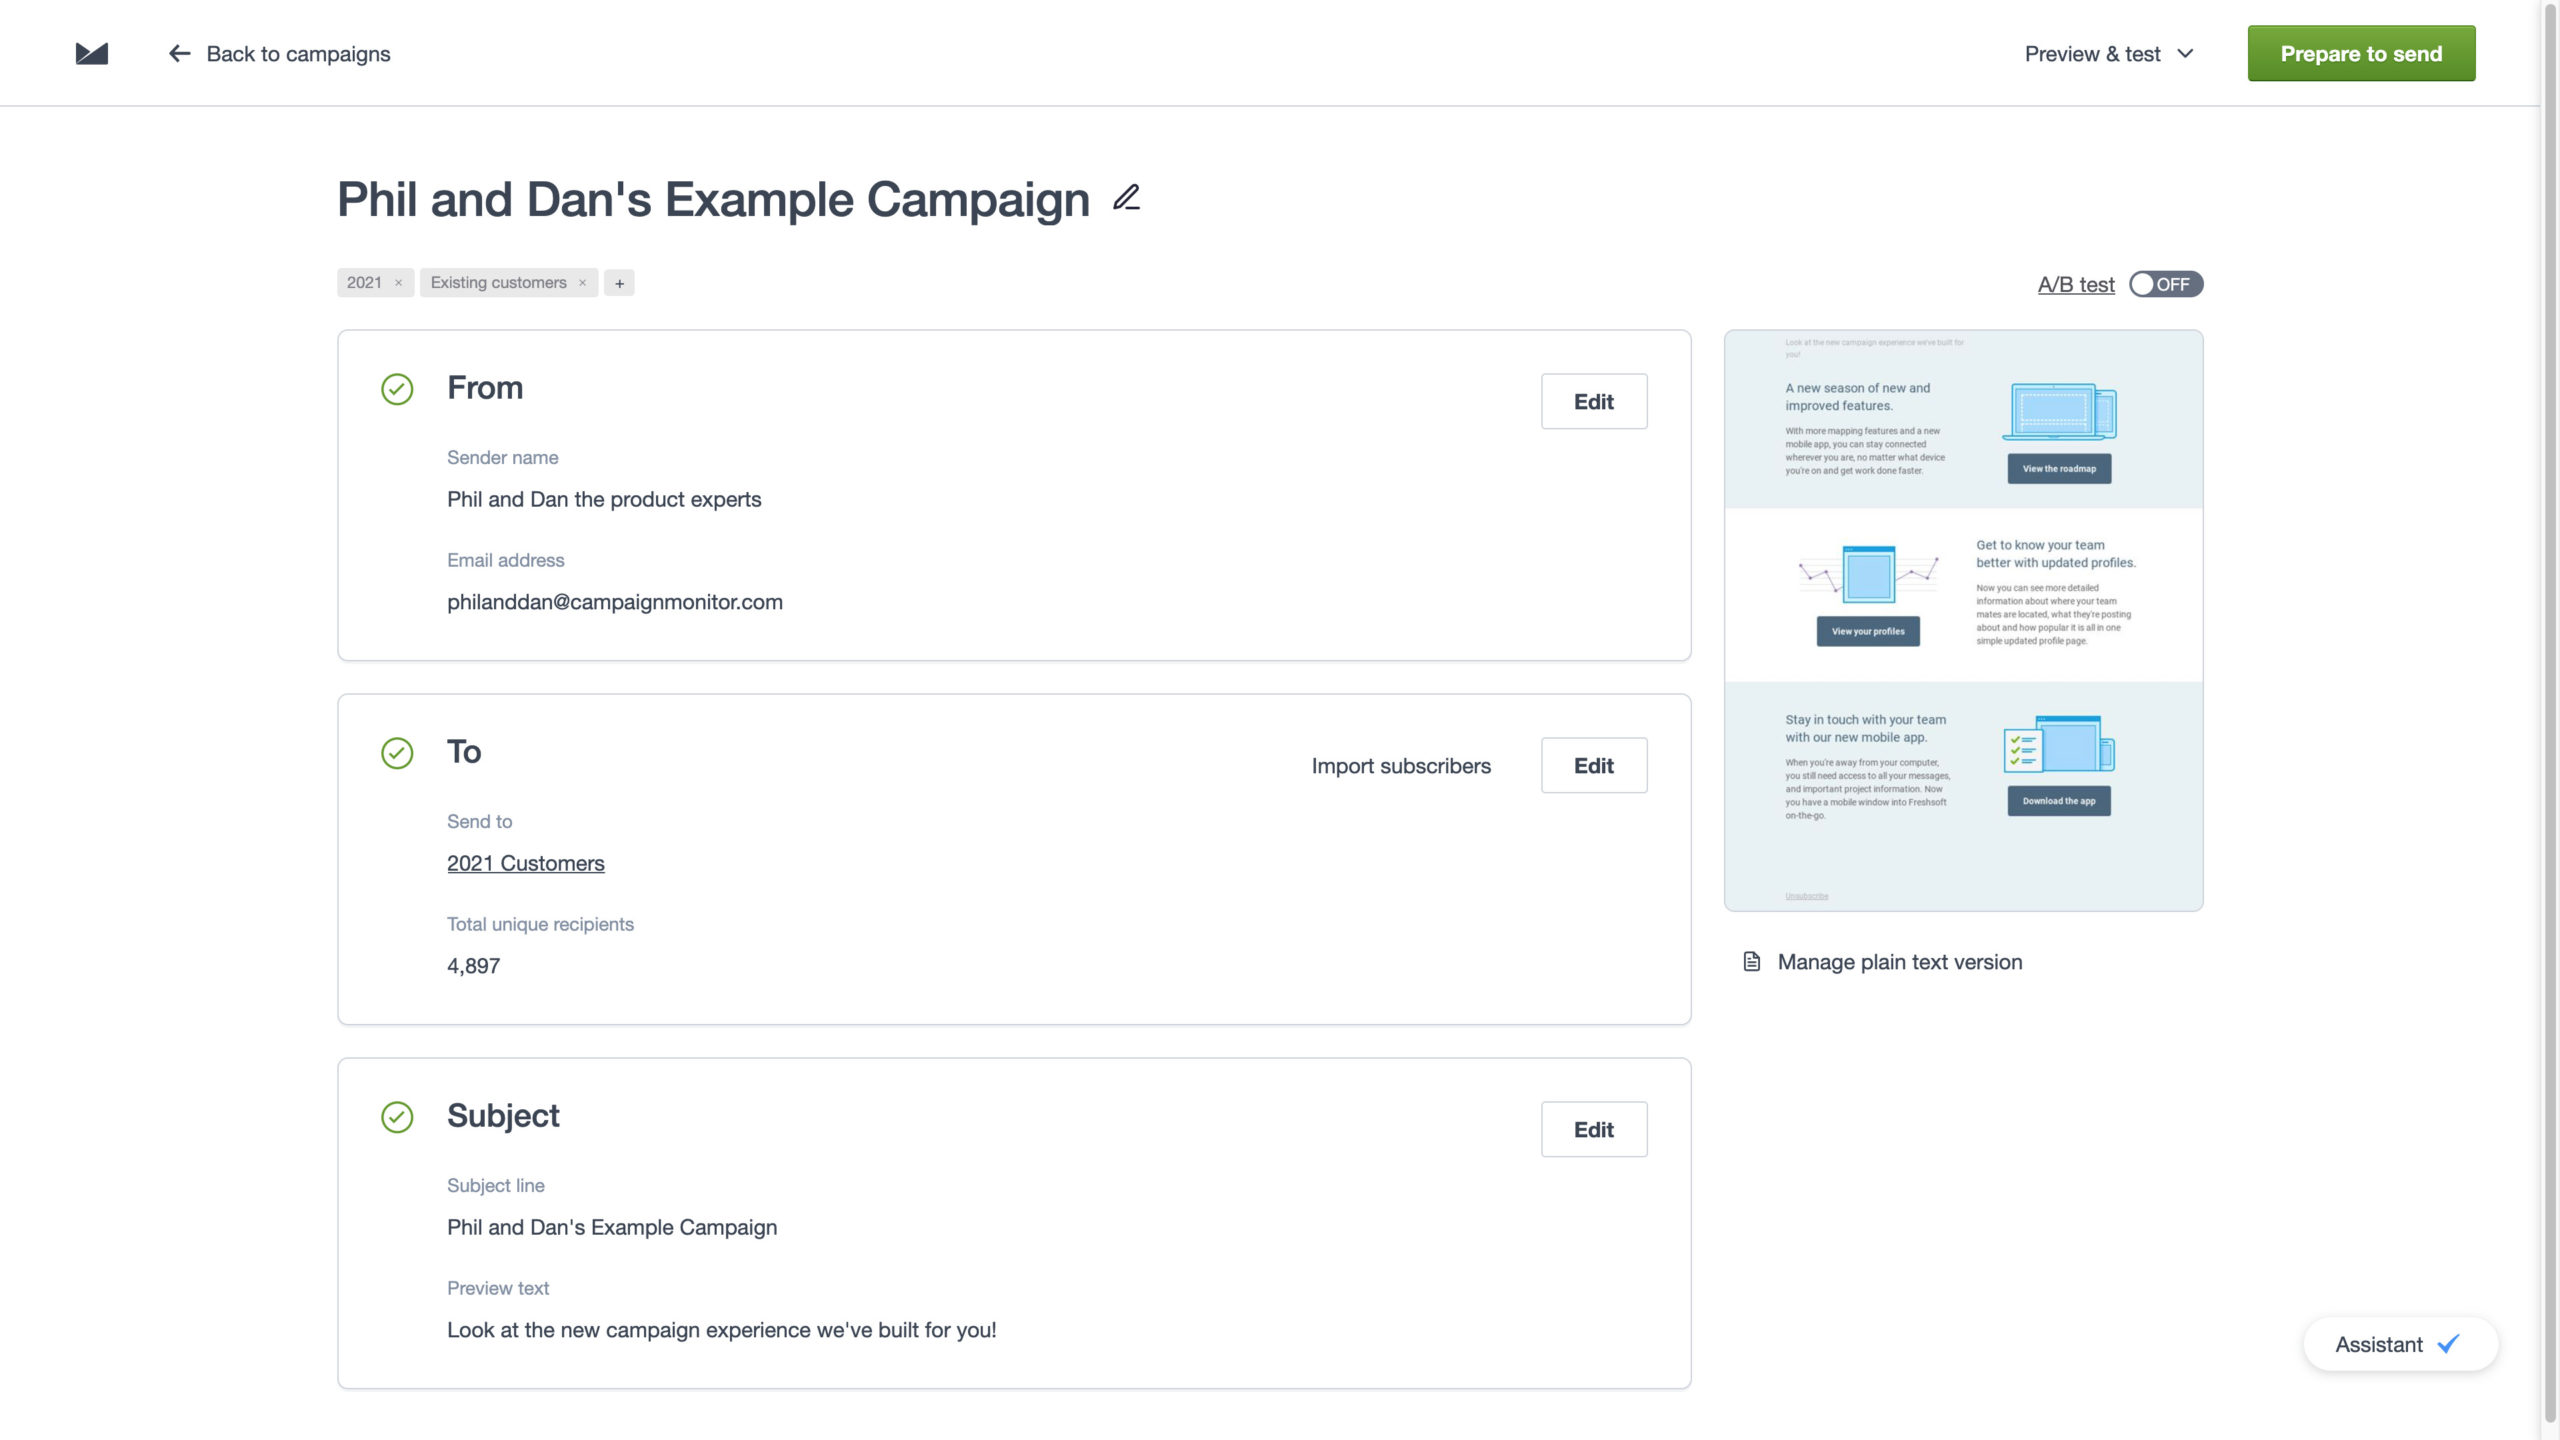The image size is (2560, 1440).
Task: Click the pencil icon to rename campaign
Action: tap(1126, 198)
